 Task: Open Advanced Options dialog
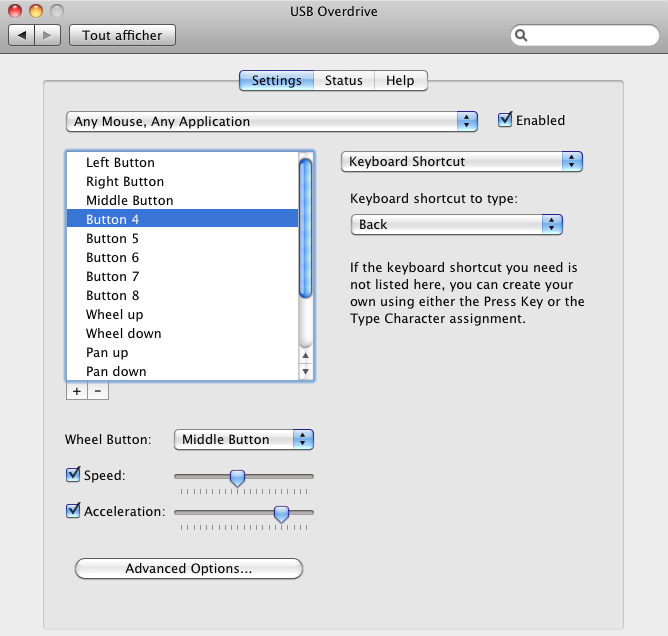(189, 569)
